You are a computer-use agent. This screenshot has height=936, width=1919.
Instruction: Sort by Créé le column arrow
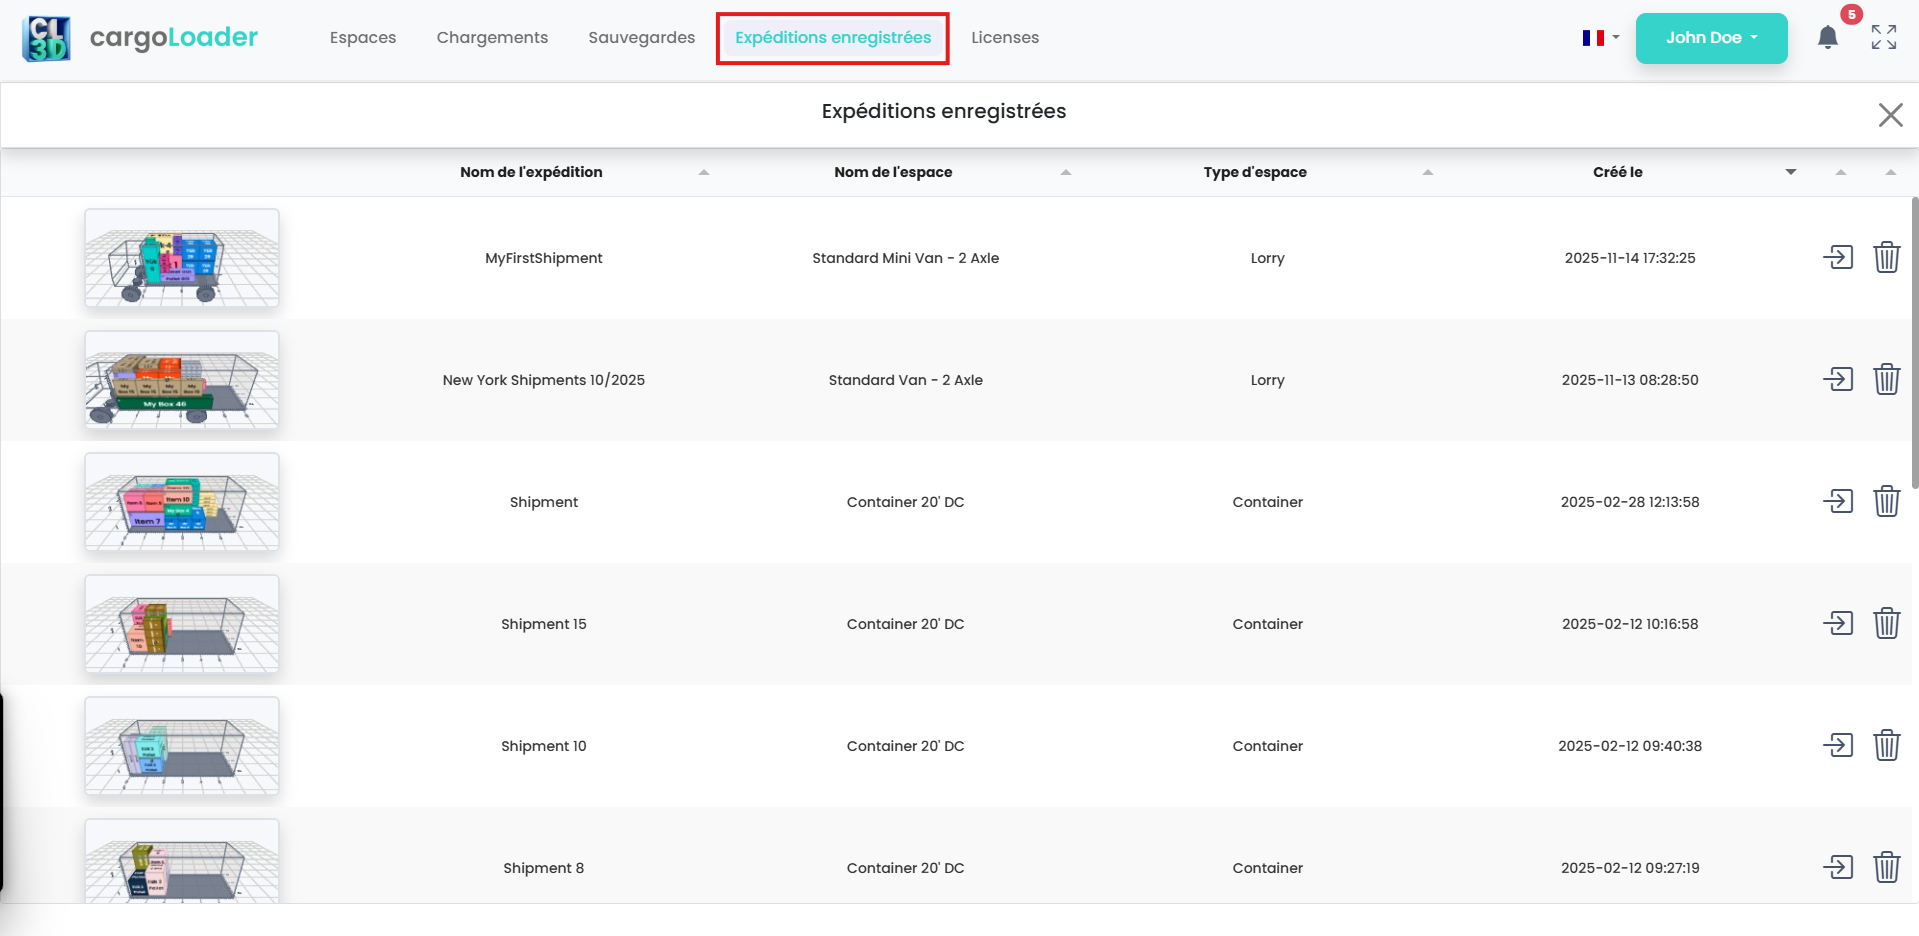pyautogui.click(x=1790, y=172)
